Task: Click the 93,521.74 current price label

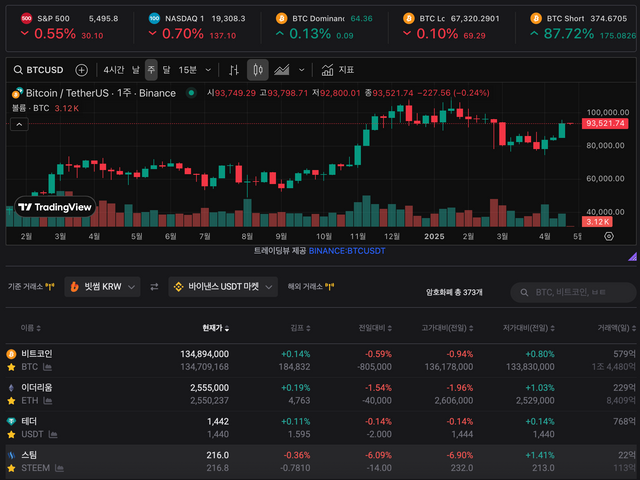Action: tap(605, 123)
